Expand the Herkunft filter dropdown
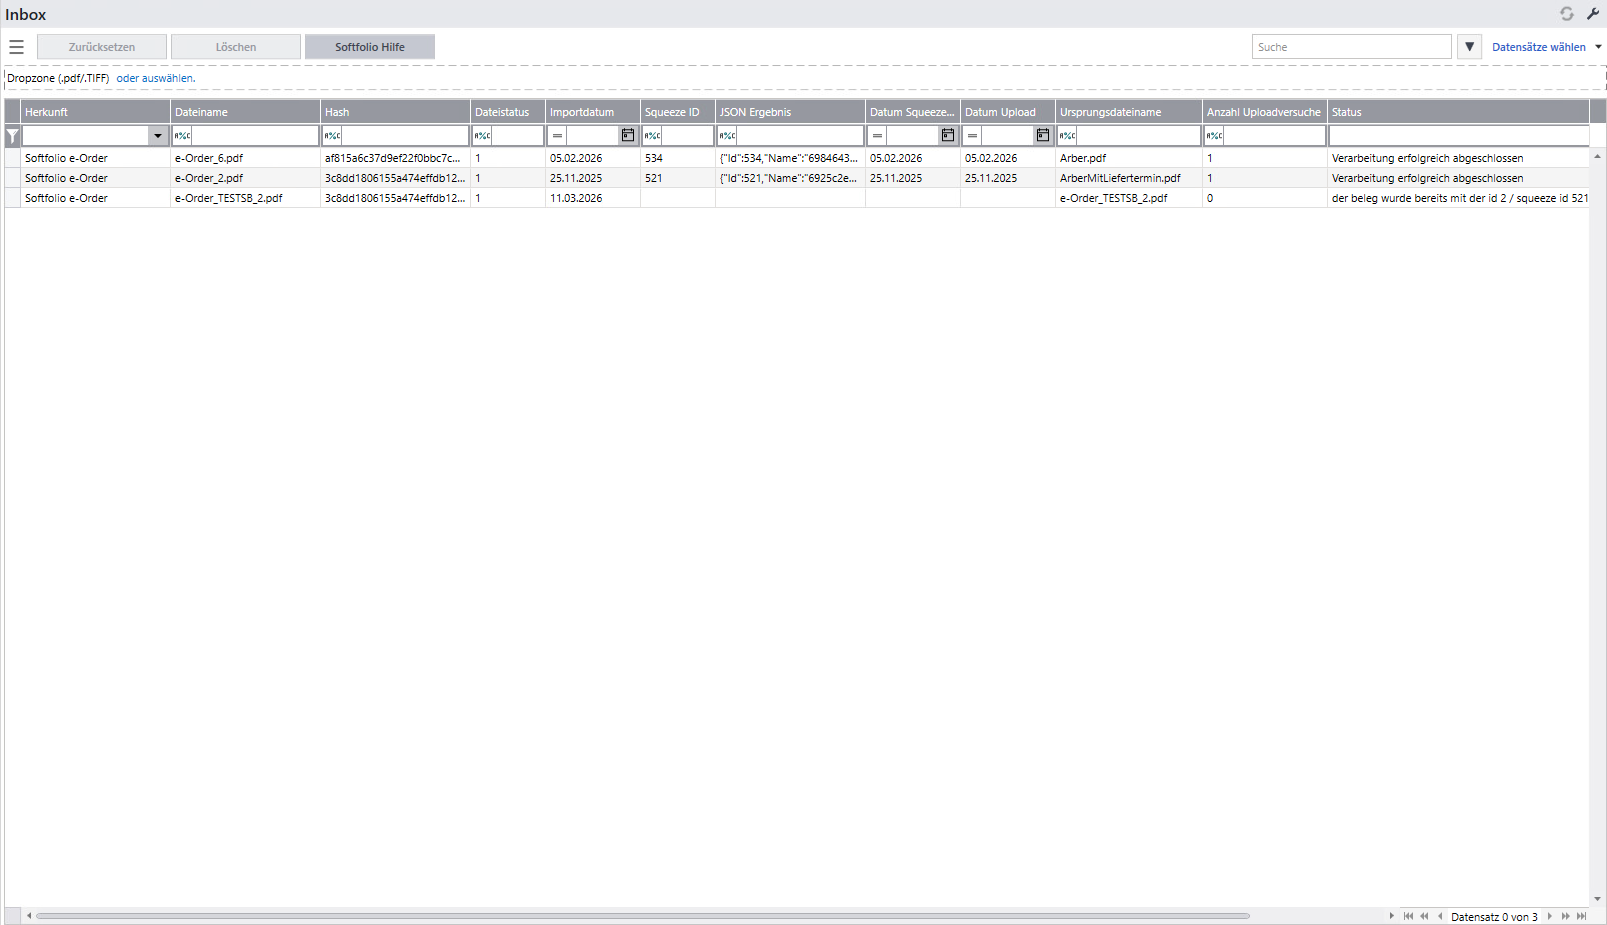 tap(158, 135)
